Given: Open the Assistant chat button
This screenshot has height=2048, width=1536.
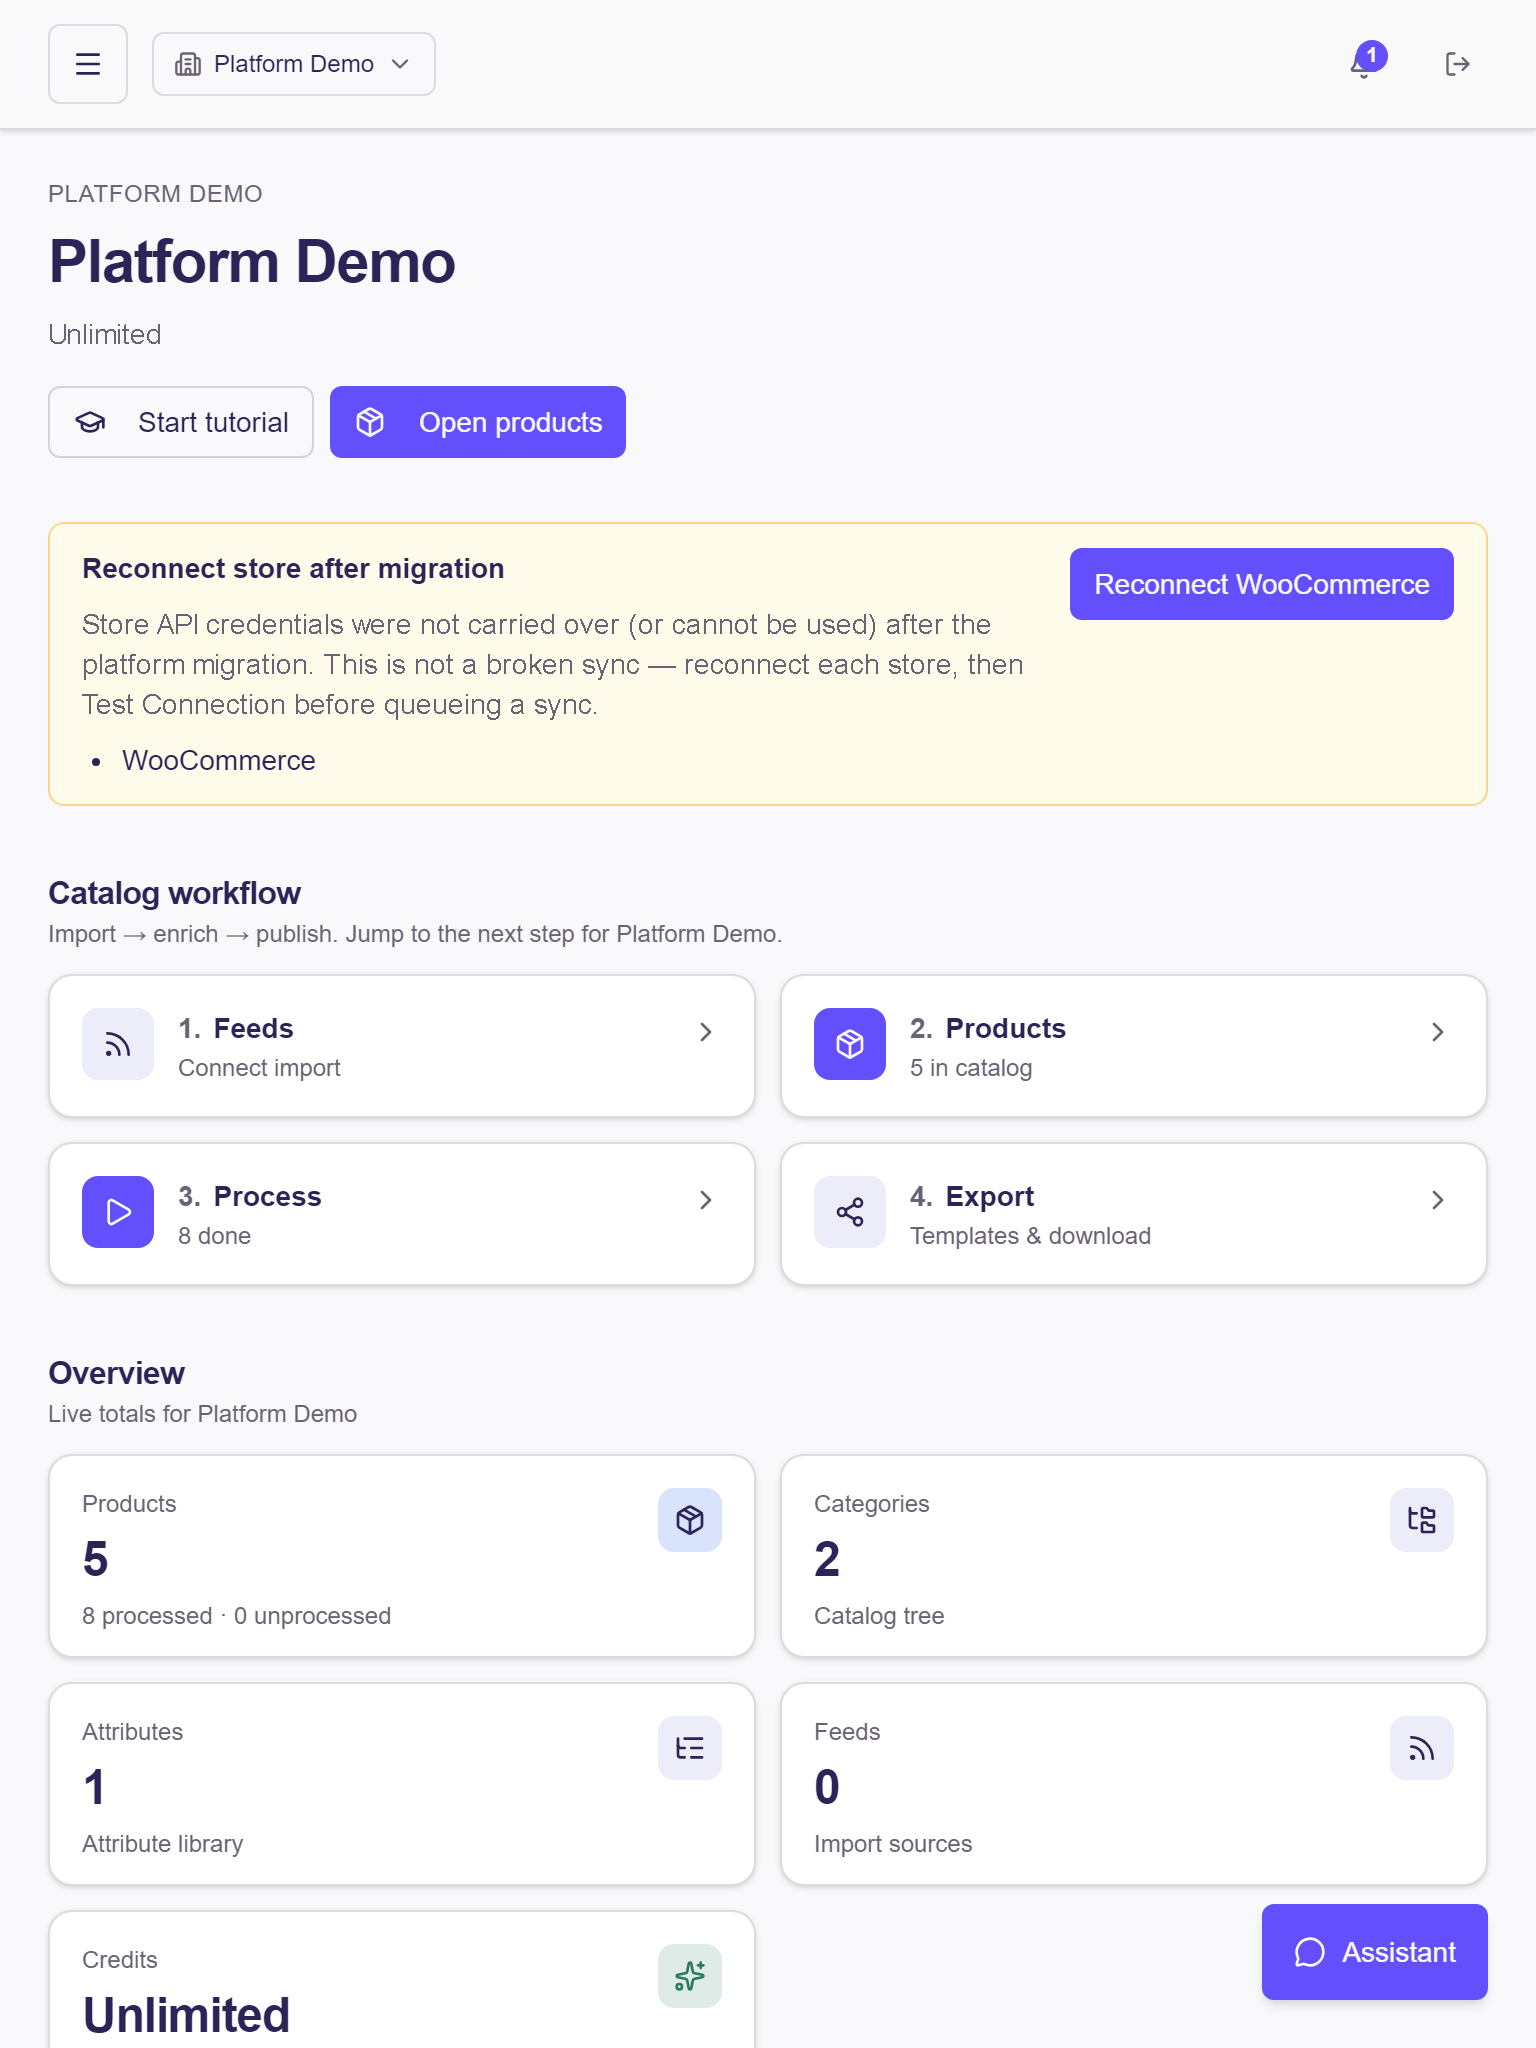Looking at the screenshot, I should [x=1375, y=1952].
